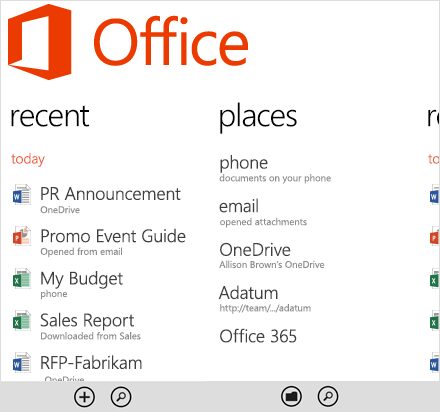
Task: Select the today group header
Action: tap(28, 159)
